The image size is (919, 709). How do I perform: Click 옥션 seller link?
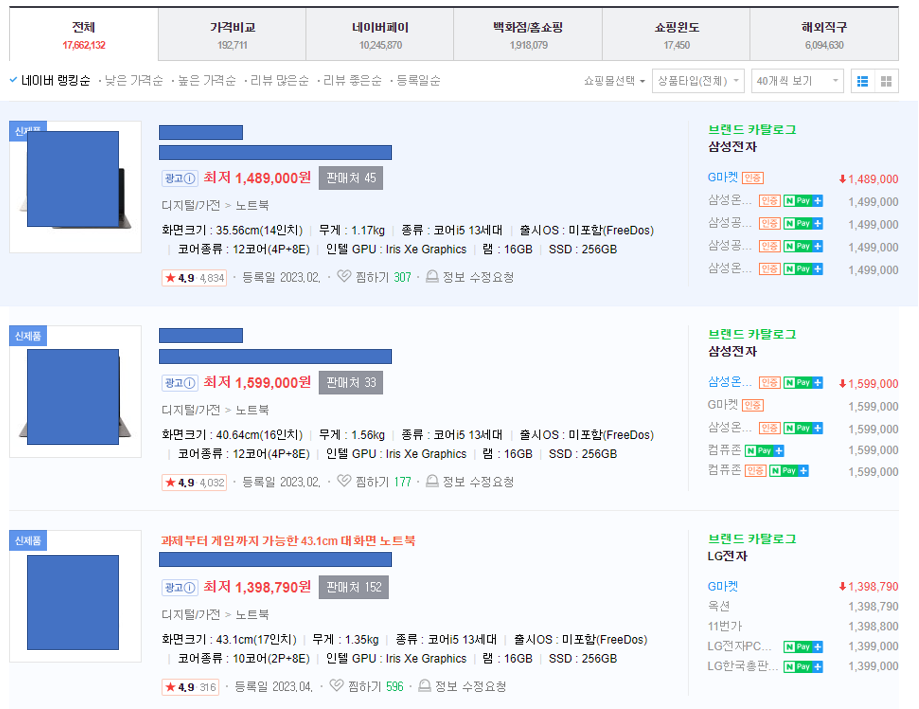718,606
